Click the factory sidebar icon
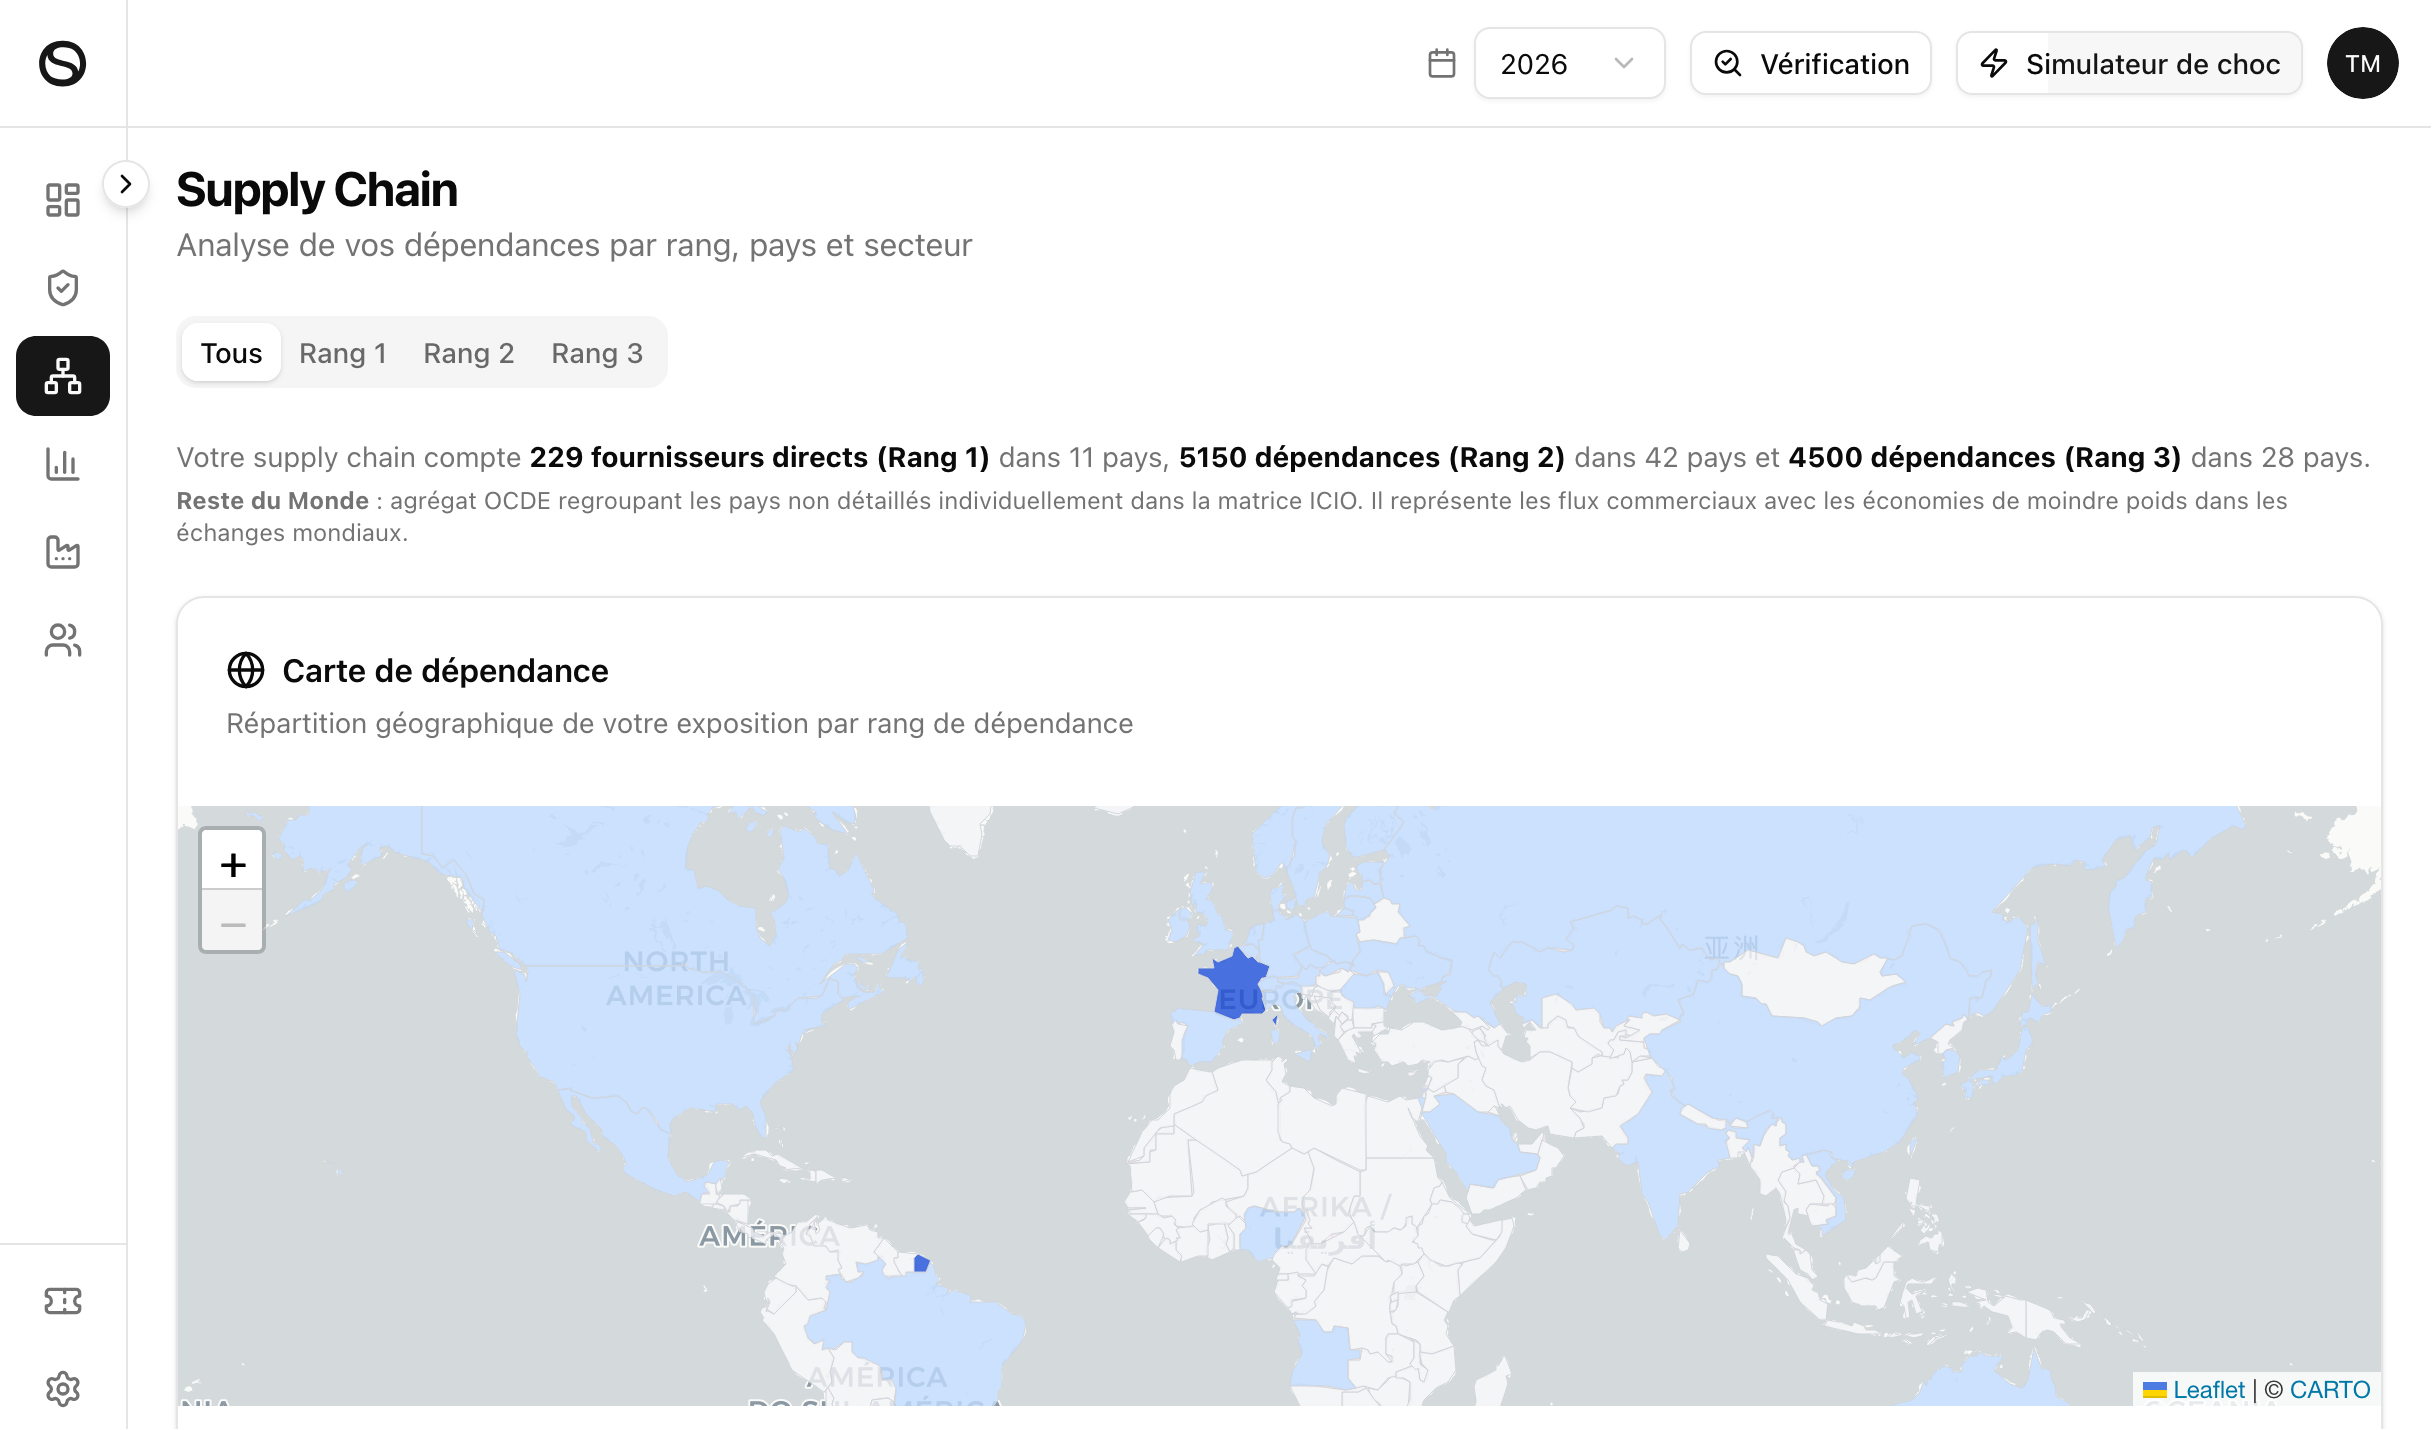 pyautogui.click(x=62, y=552)
